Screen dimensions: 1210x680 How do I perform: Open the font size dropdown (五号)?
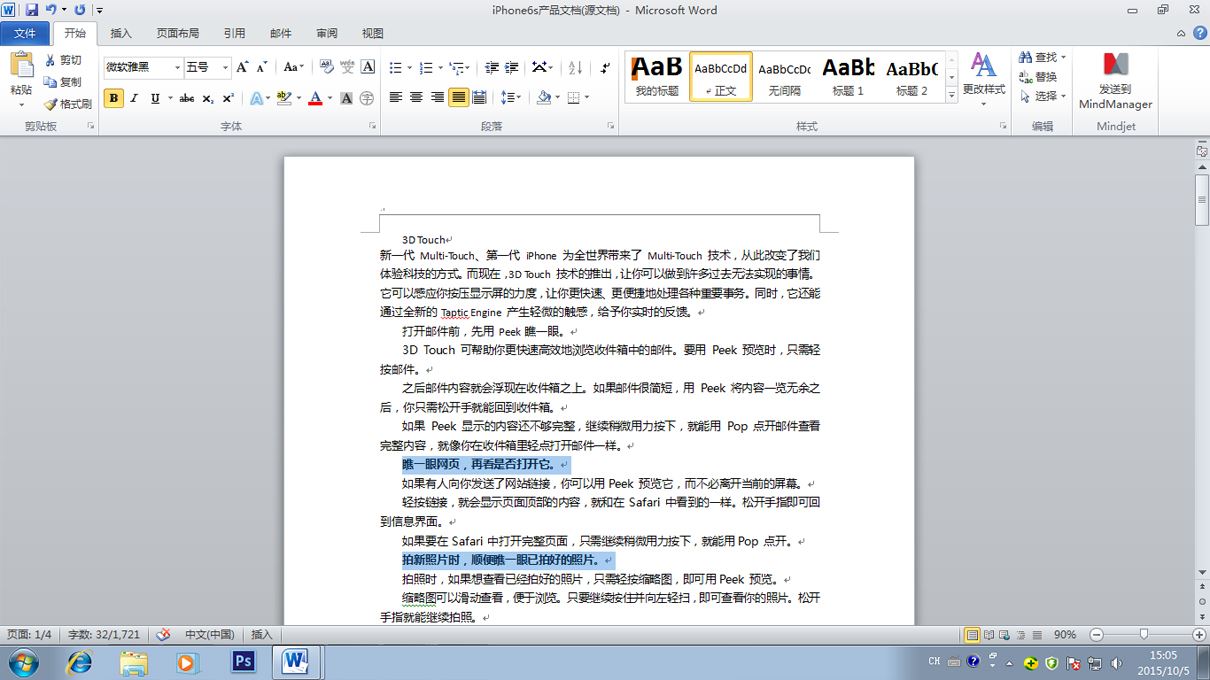[x=225, y=67]
